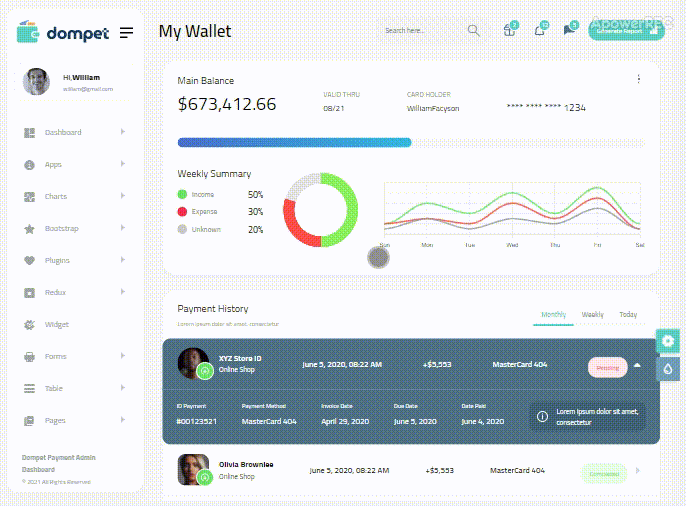
Task: Collapse the XYZ Store ID payment row
Action: [637, 366]
